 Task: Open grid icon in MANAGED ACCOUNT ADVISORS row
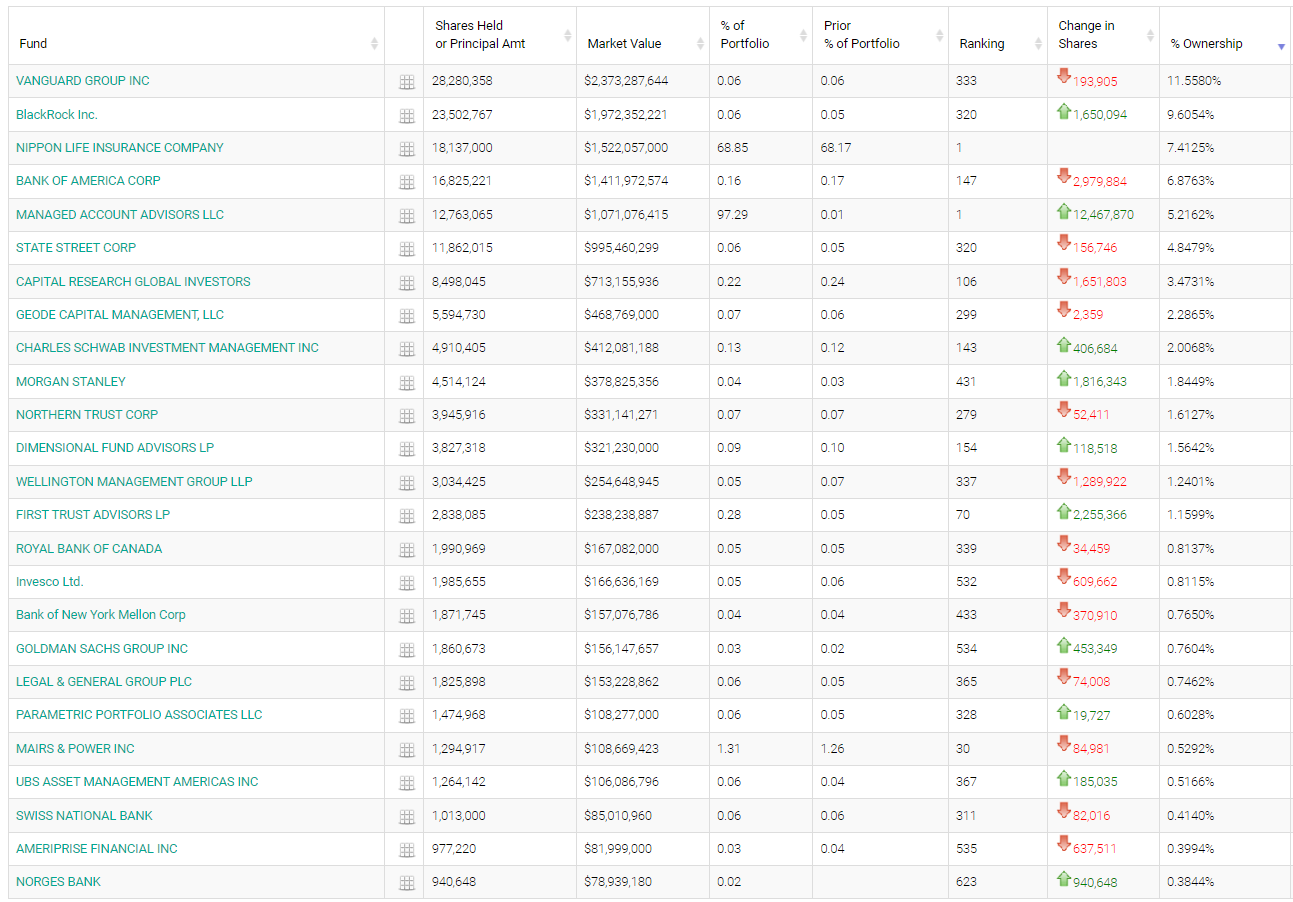(406, 216)
